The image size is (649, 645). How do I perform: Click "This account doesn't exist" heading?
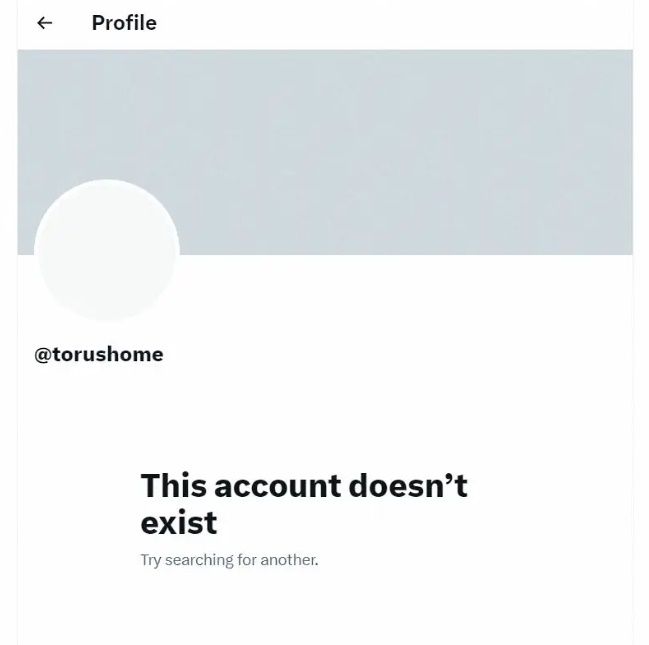coord(304,504)
